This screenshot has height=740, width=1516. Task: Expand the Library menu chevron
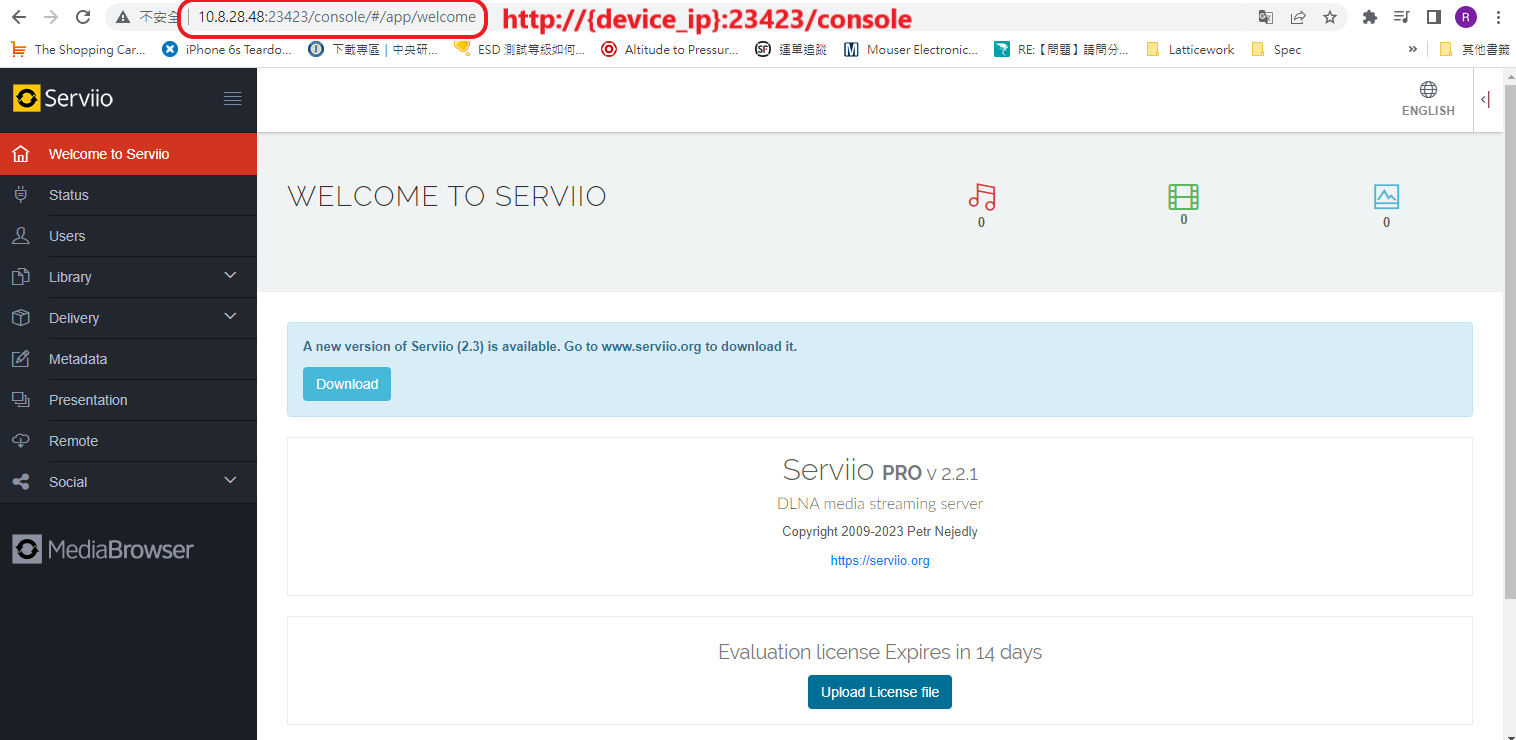tap(230, 276)
